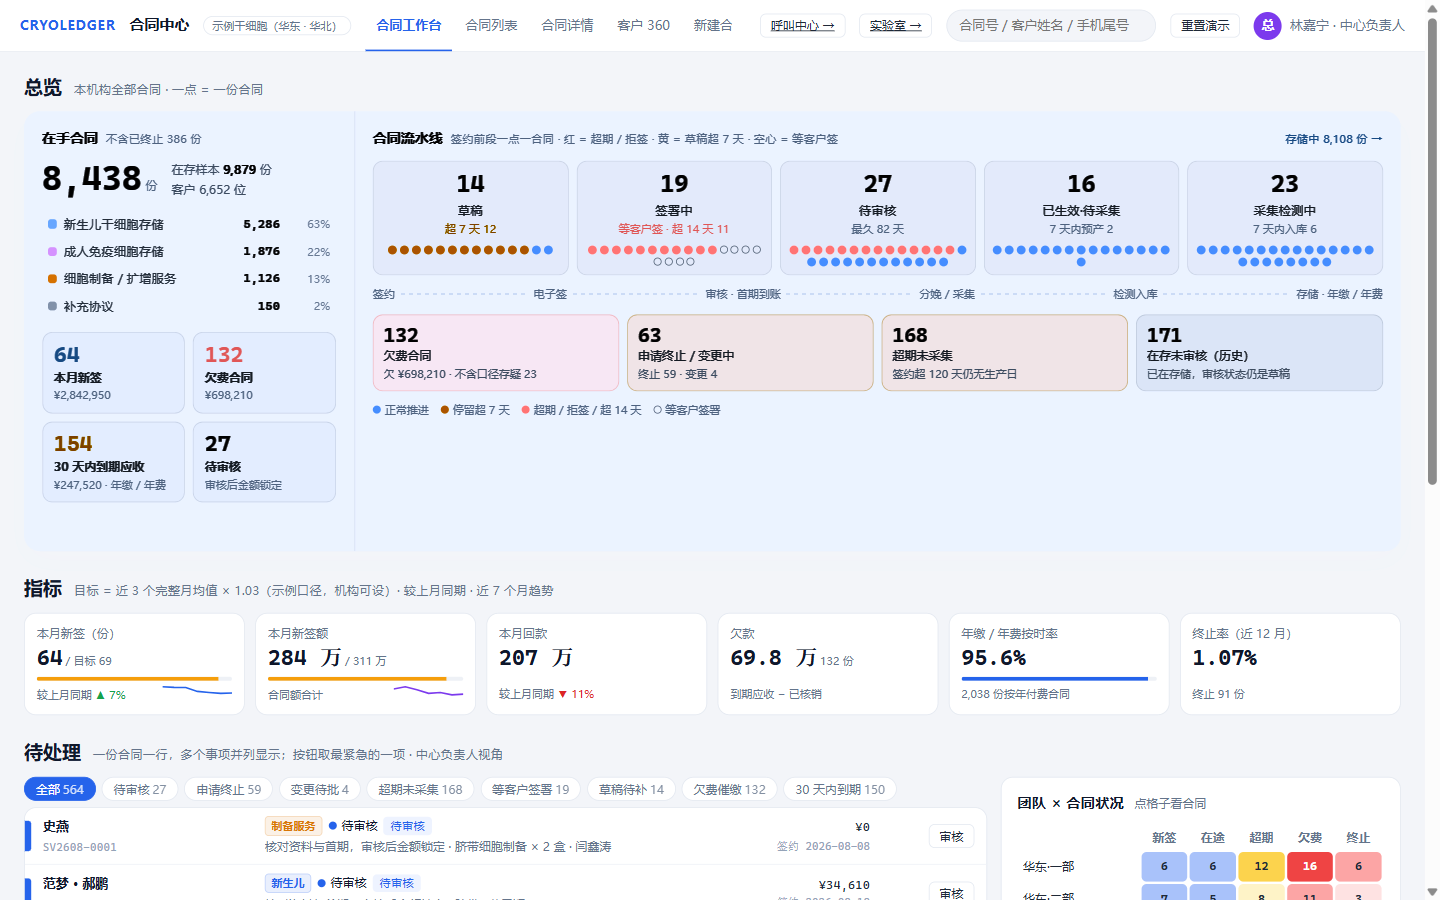Open the 示例干细胞 (华东·华北) institution selector
Screen dimensions: 1440x900
click(x=277, y=26)
